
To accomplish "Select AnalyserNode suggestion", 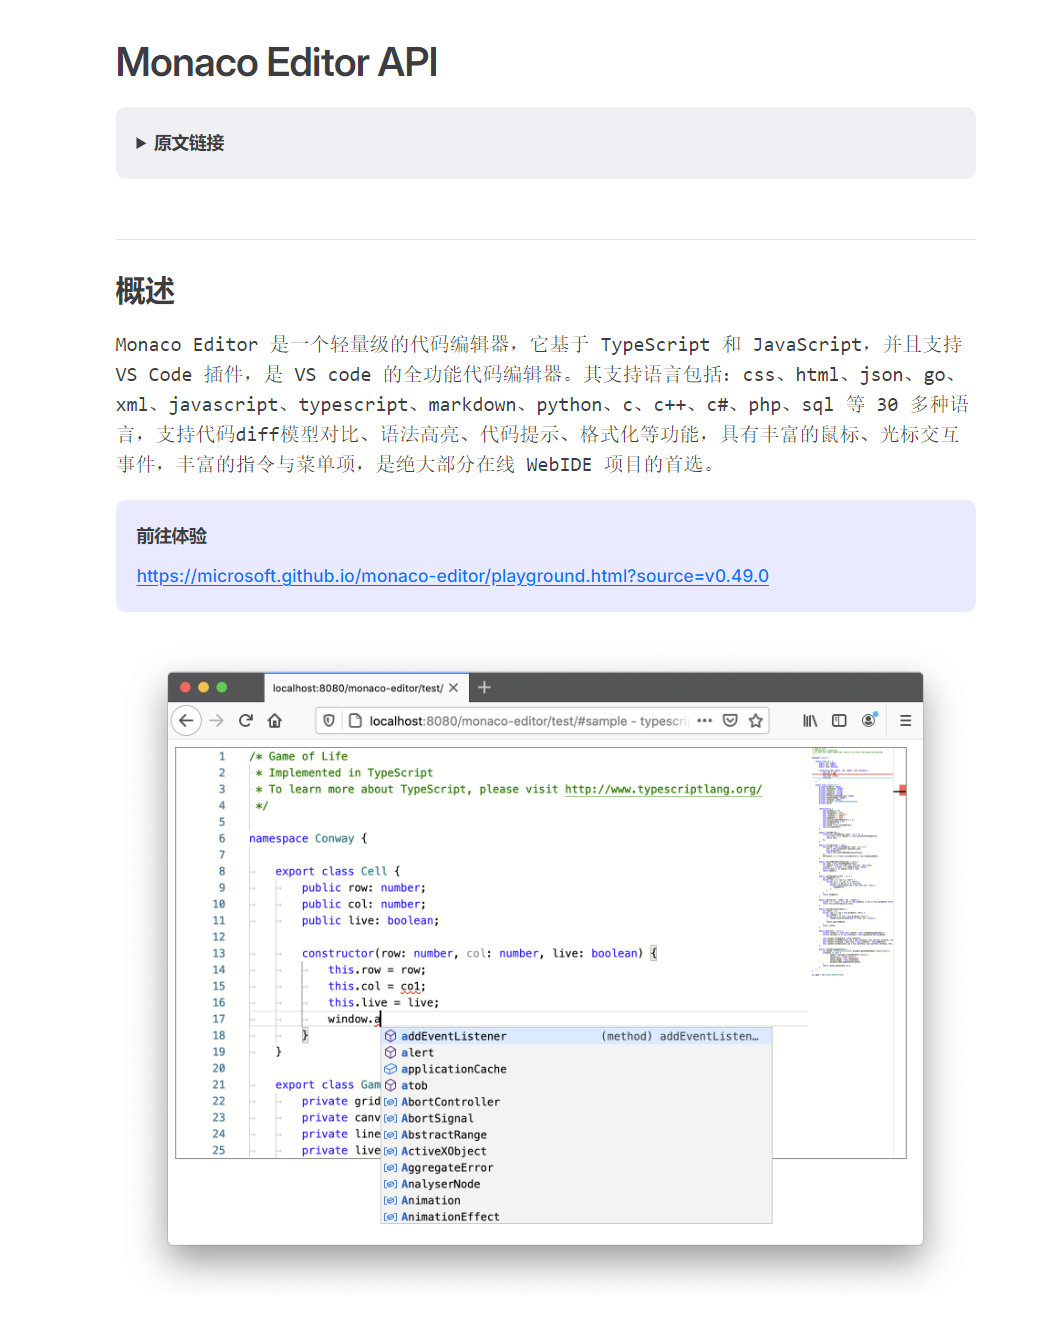I will (577, 1184).
